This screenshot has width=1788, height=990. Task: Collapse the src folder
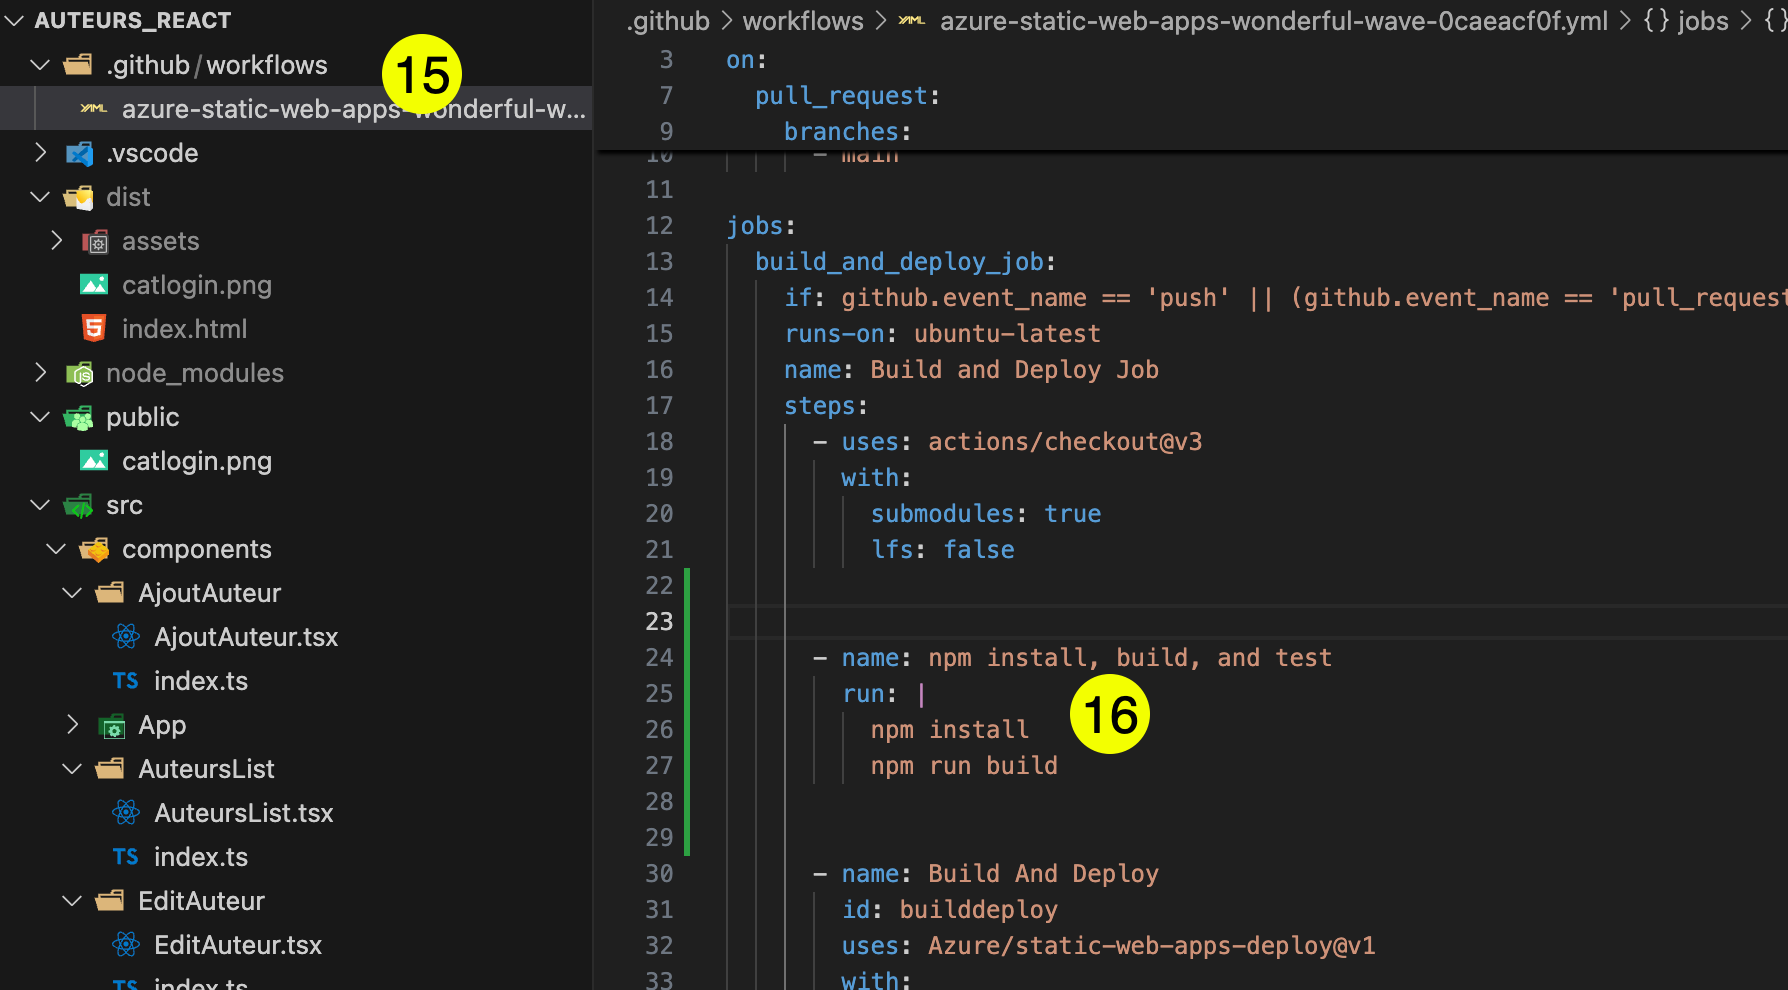pos(39,504)
